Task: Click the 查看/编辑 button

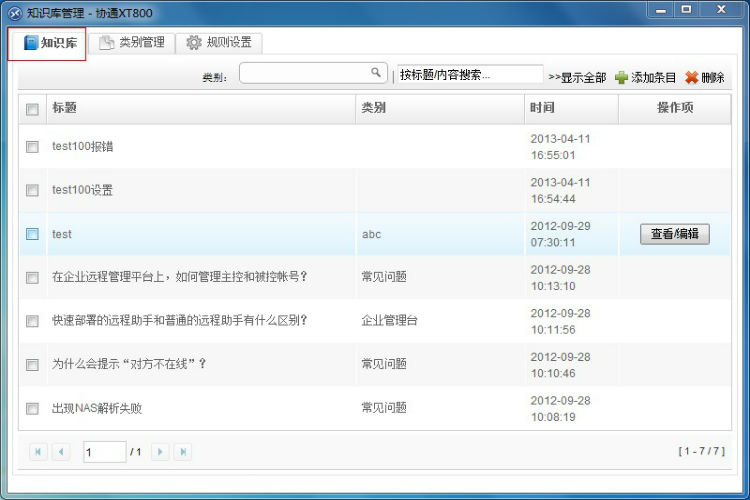Action: click(674, 234)
